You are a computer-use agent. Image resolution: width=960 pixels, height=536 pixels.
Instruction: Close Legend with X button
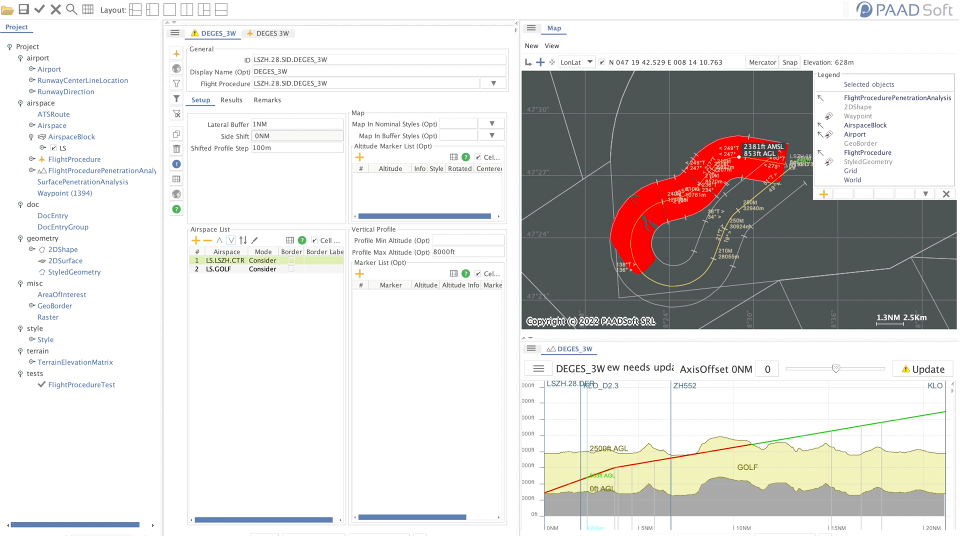[946, 194]
